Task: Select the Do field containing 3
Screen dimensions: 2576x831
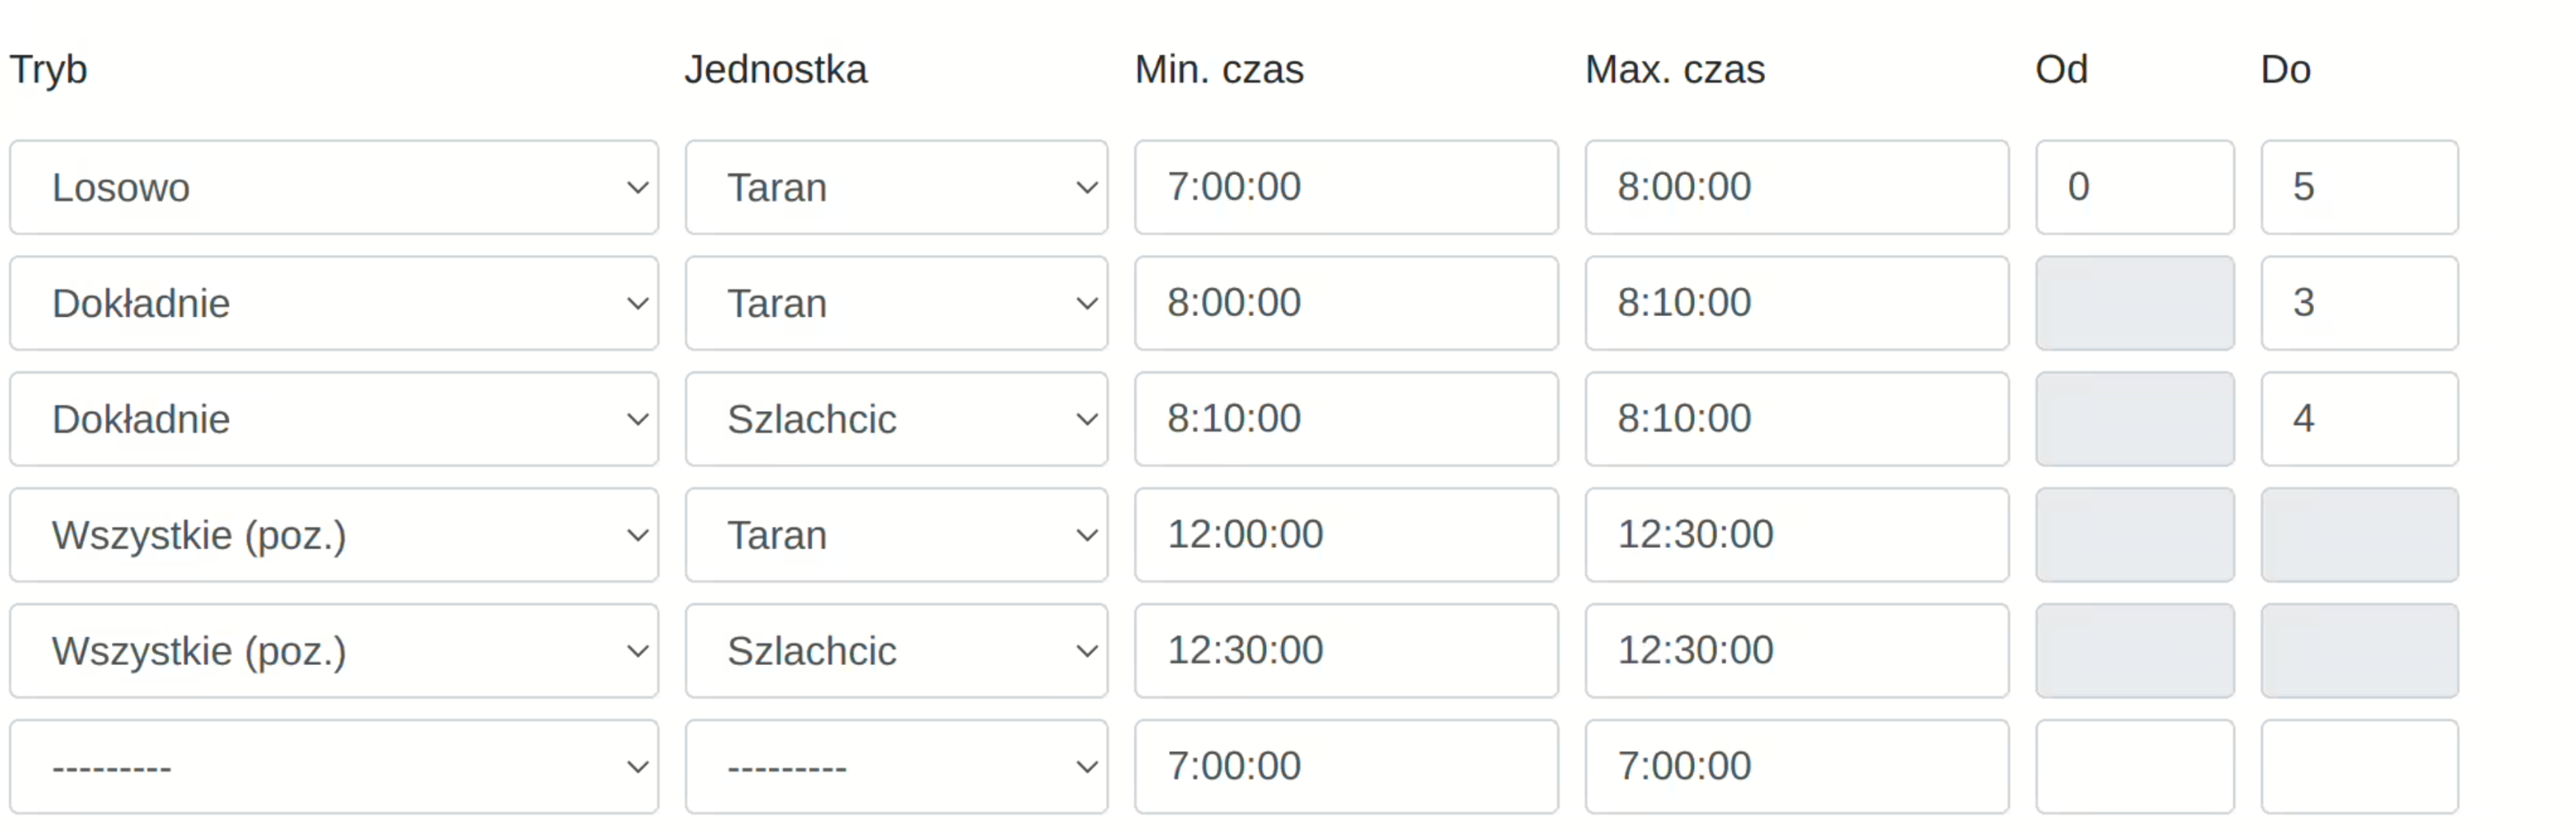Action: coord(2360,303)
